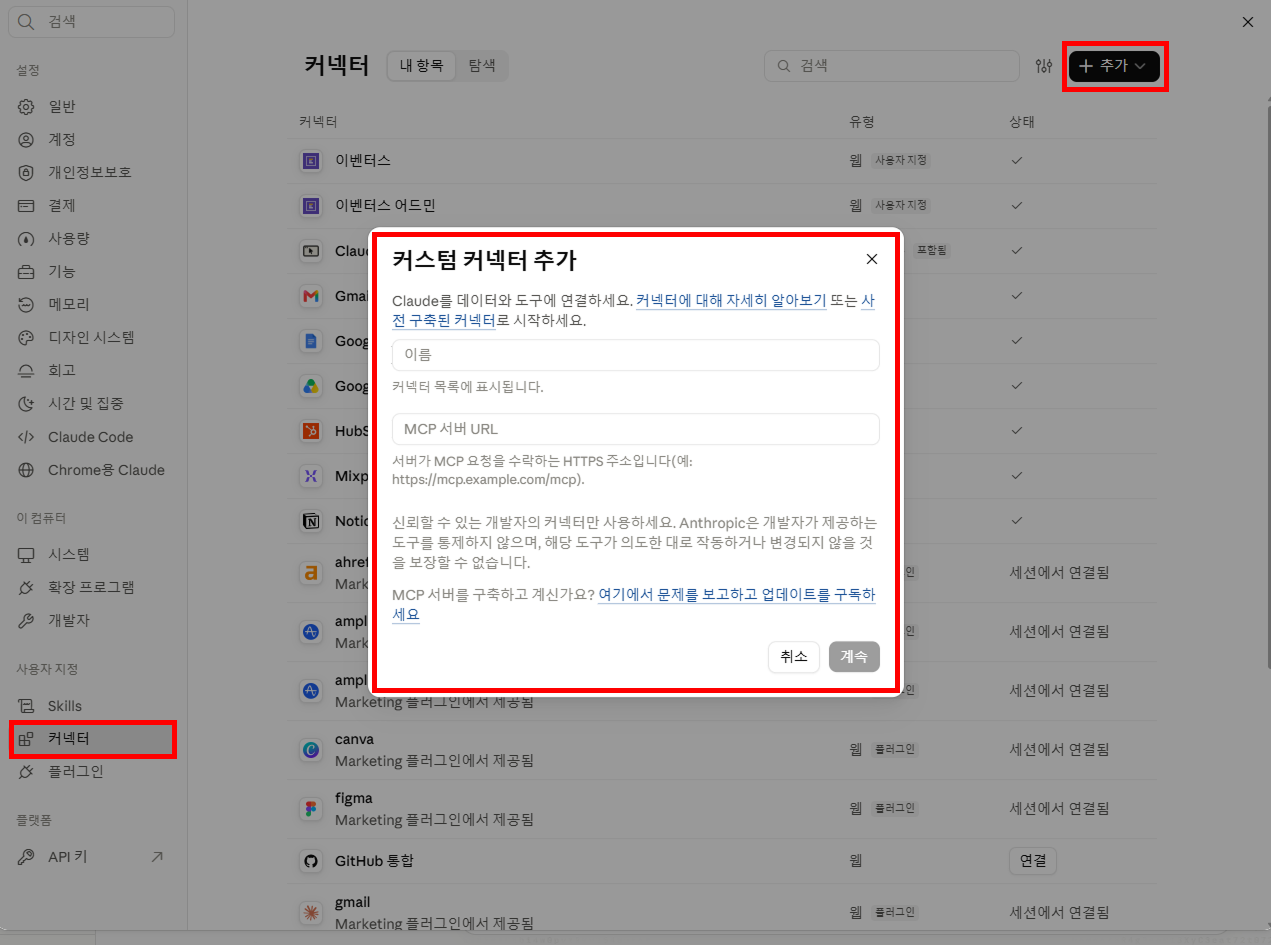Viewport: 1271px width, 945px height.
Task: Click the filter sliders icon
Action: (1044, 66)
